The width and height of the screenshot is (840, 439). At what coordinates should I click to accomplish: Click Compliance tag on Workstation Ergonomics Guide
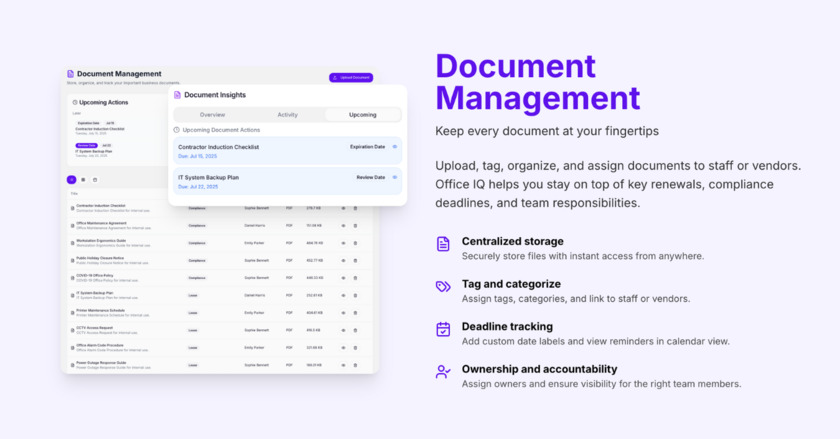[197, 243]
